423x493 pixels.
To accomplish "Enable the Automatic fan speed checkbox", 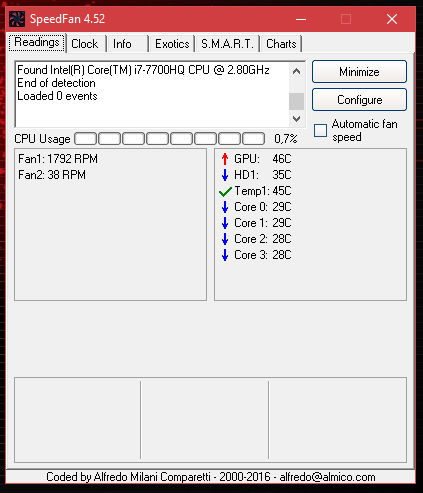I will point(320,130).
